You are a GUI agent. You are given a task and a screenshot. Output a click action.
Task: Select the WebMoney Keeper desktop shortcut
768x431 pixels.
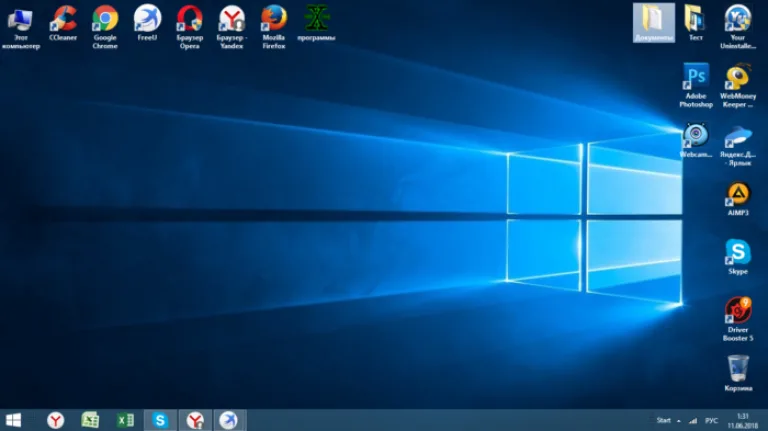(x=738, y=85)
